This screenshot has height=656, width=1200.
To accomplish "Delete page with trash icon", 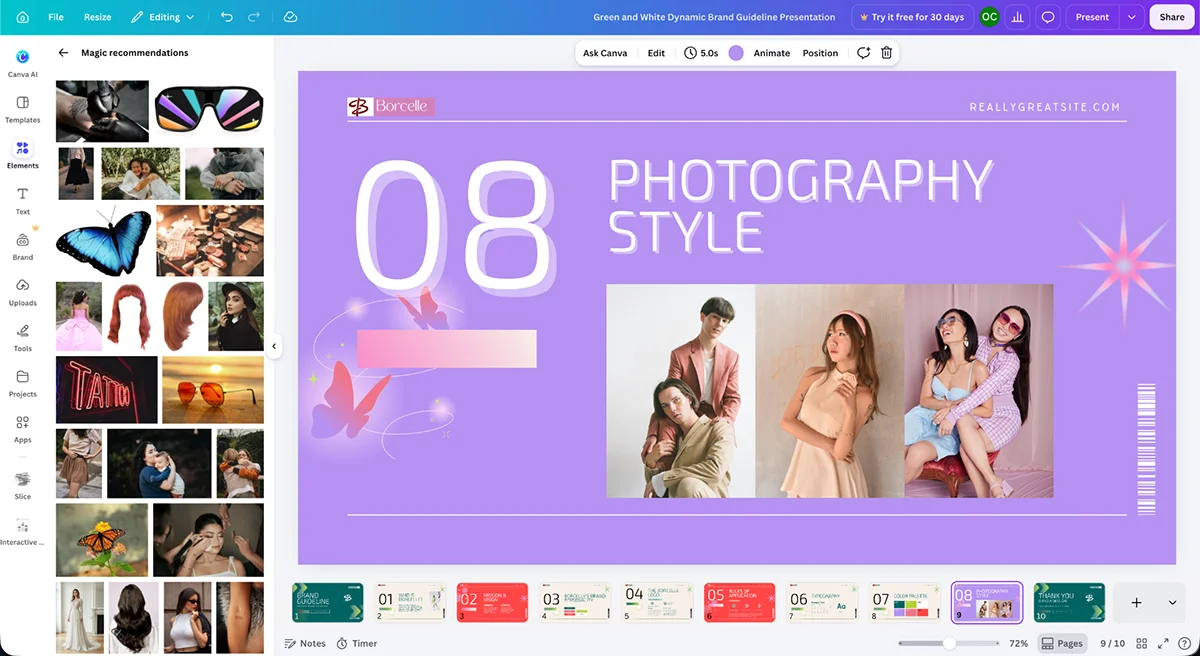I will tap(886, 53).
